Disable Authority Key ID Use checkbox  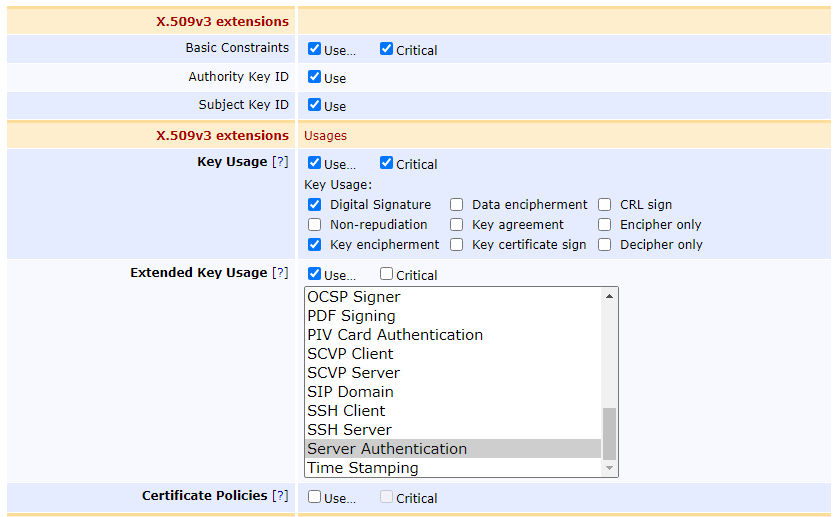tap(314, 77)
